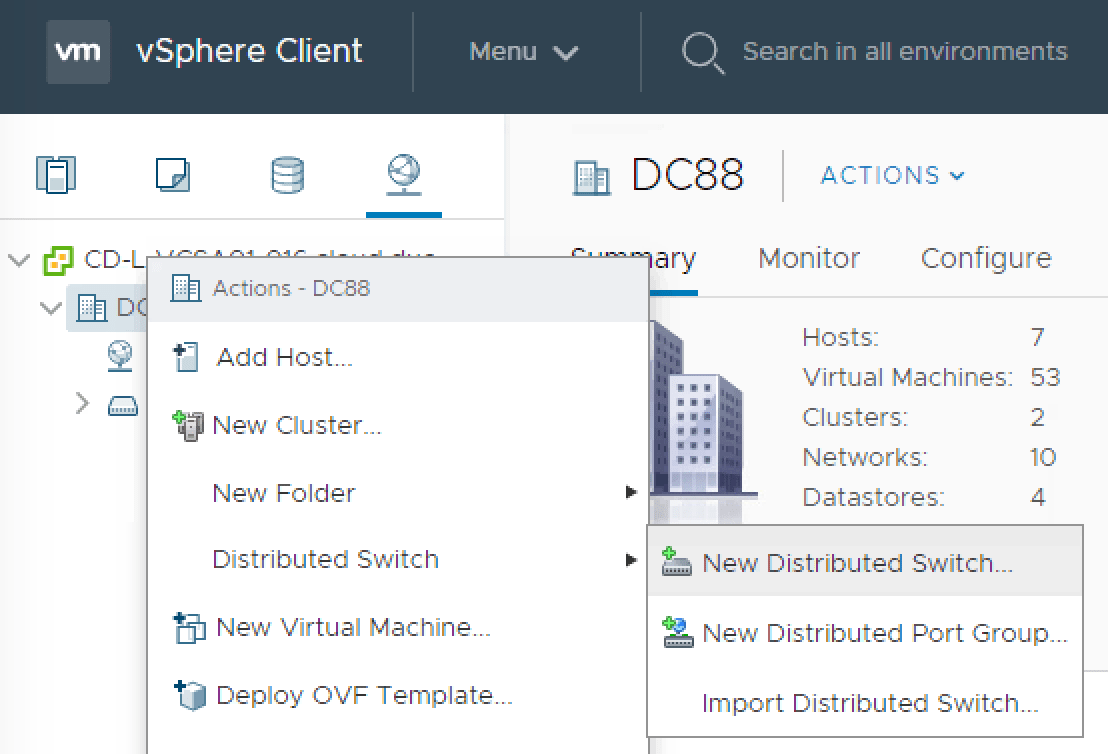Collapse the vCenter server tree node
Screen dimensions: 1108x754
19,262
